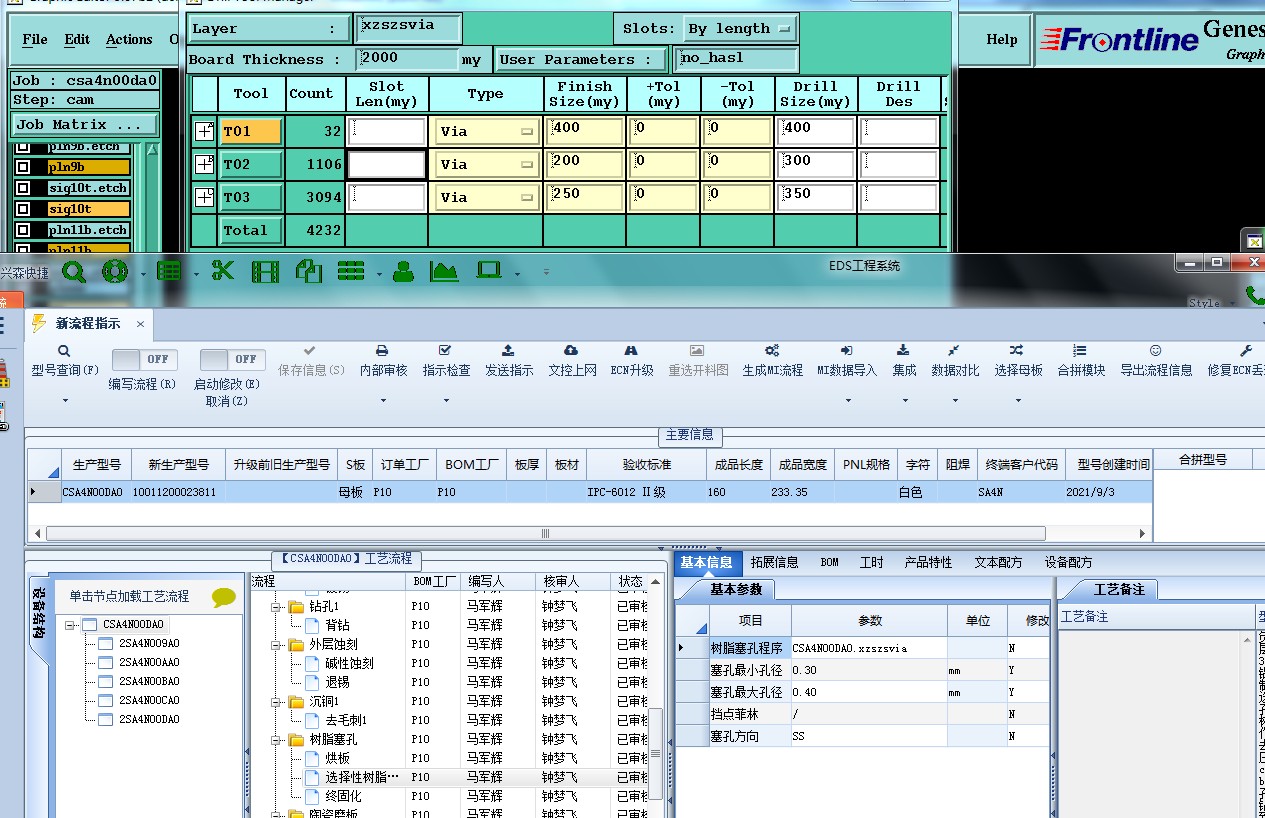Click 选择母板 shuffle icon
Viewport: 1265px width, 818px height.
[1017, 351]
